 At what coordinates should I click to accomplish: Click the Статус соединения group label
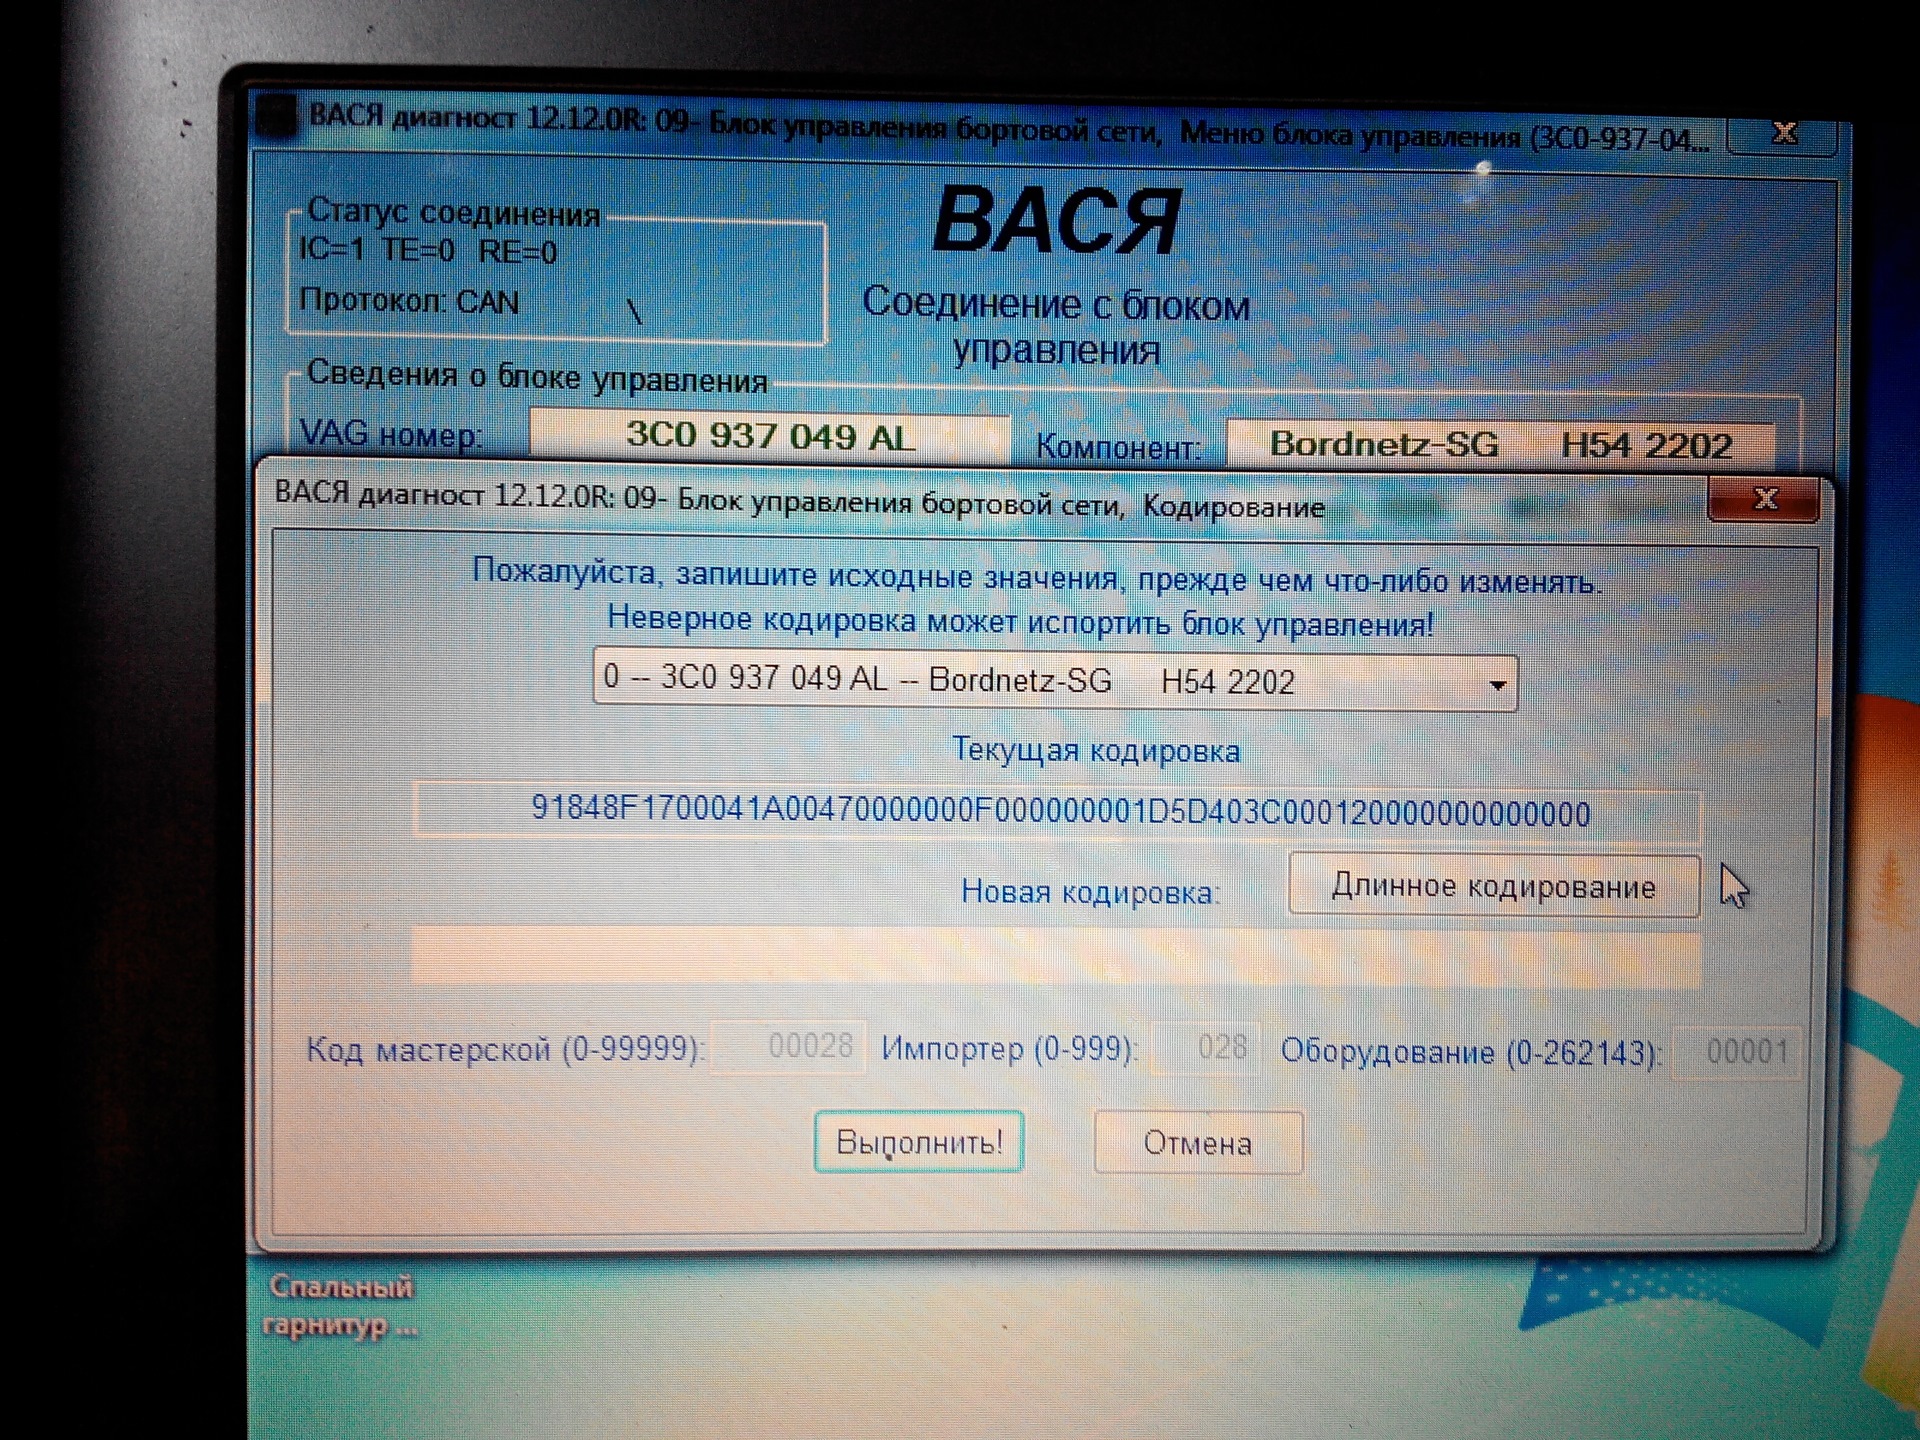click(453, 212)
